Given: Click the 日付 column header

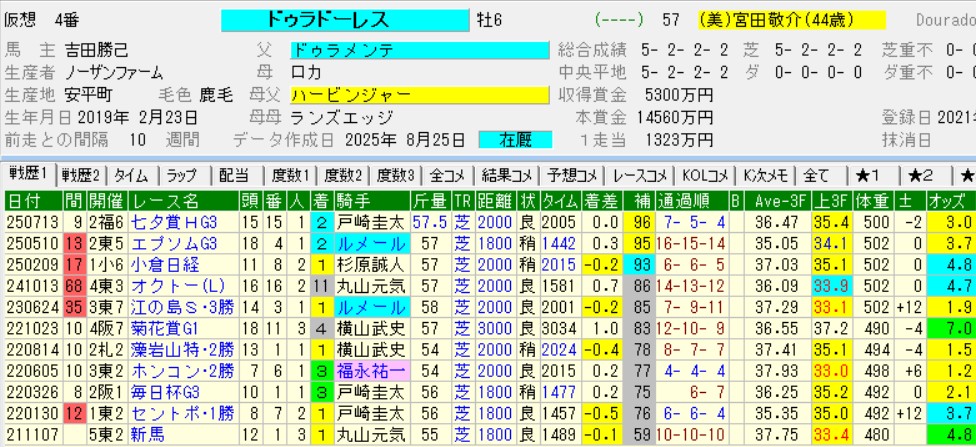Looking at the screenshot, I should coord(26,201).
